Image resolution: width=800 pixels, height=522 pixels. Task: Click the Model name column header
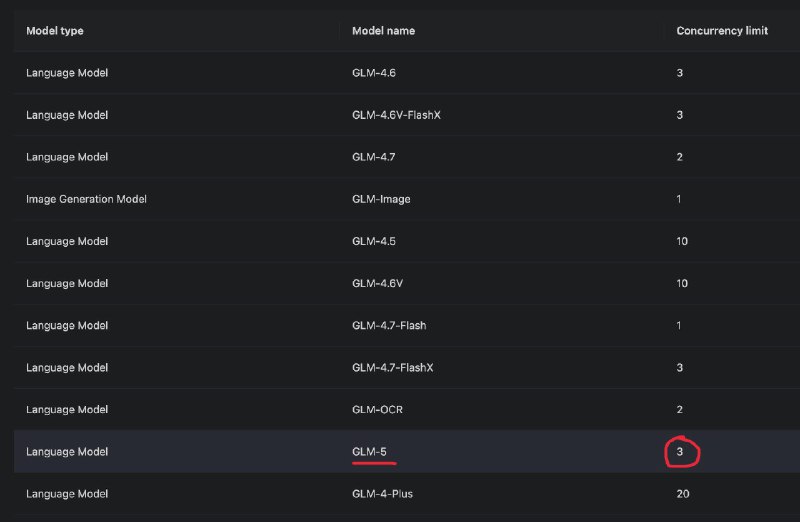point(383,31)
